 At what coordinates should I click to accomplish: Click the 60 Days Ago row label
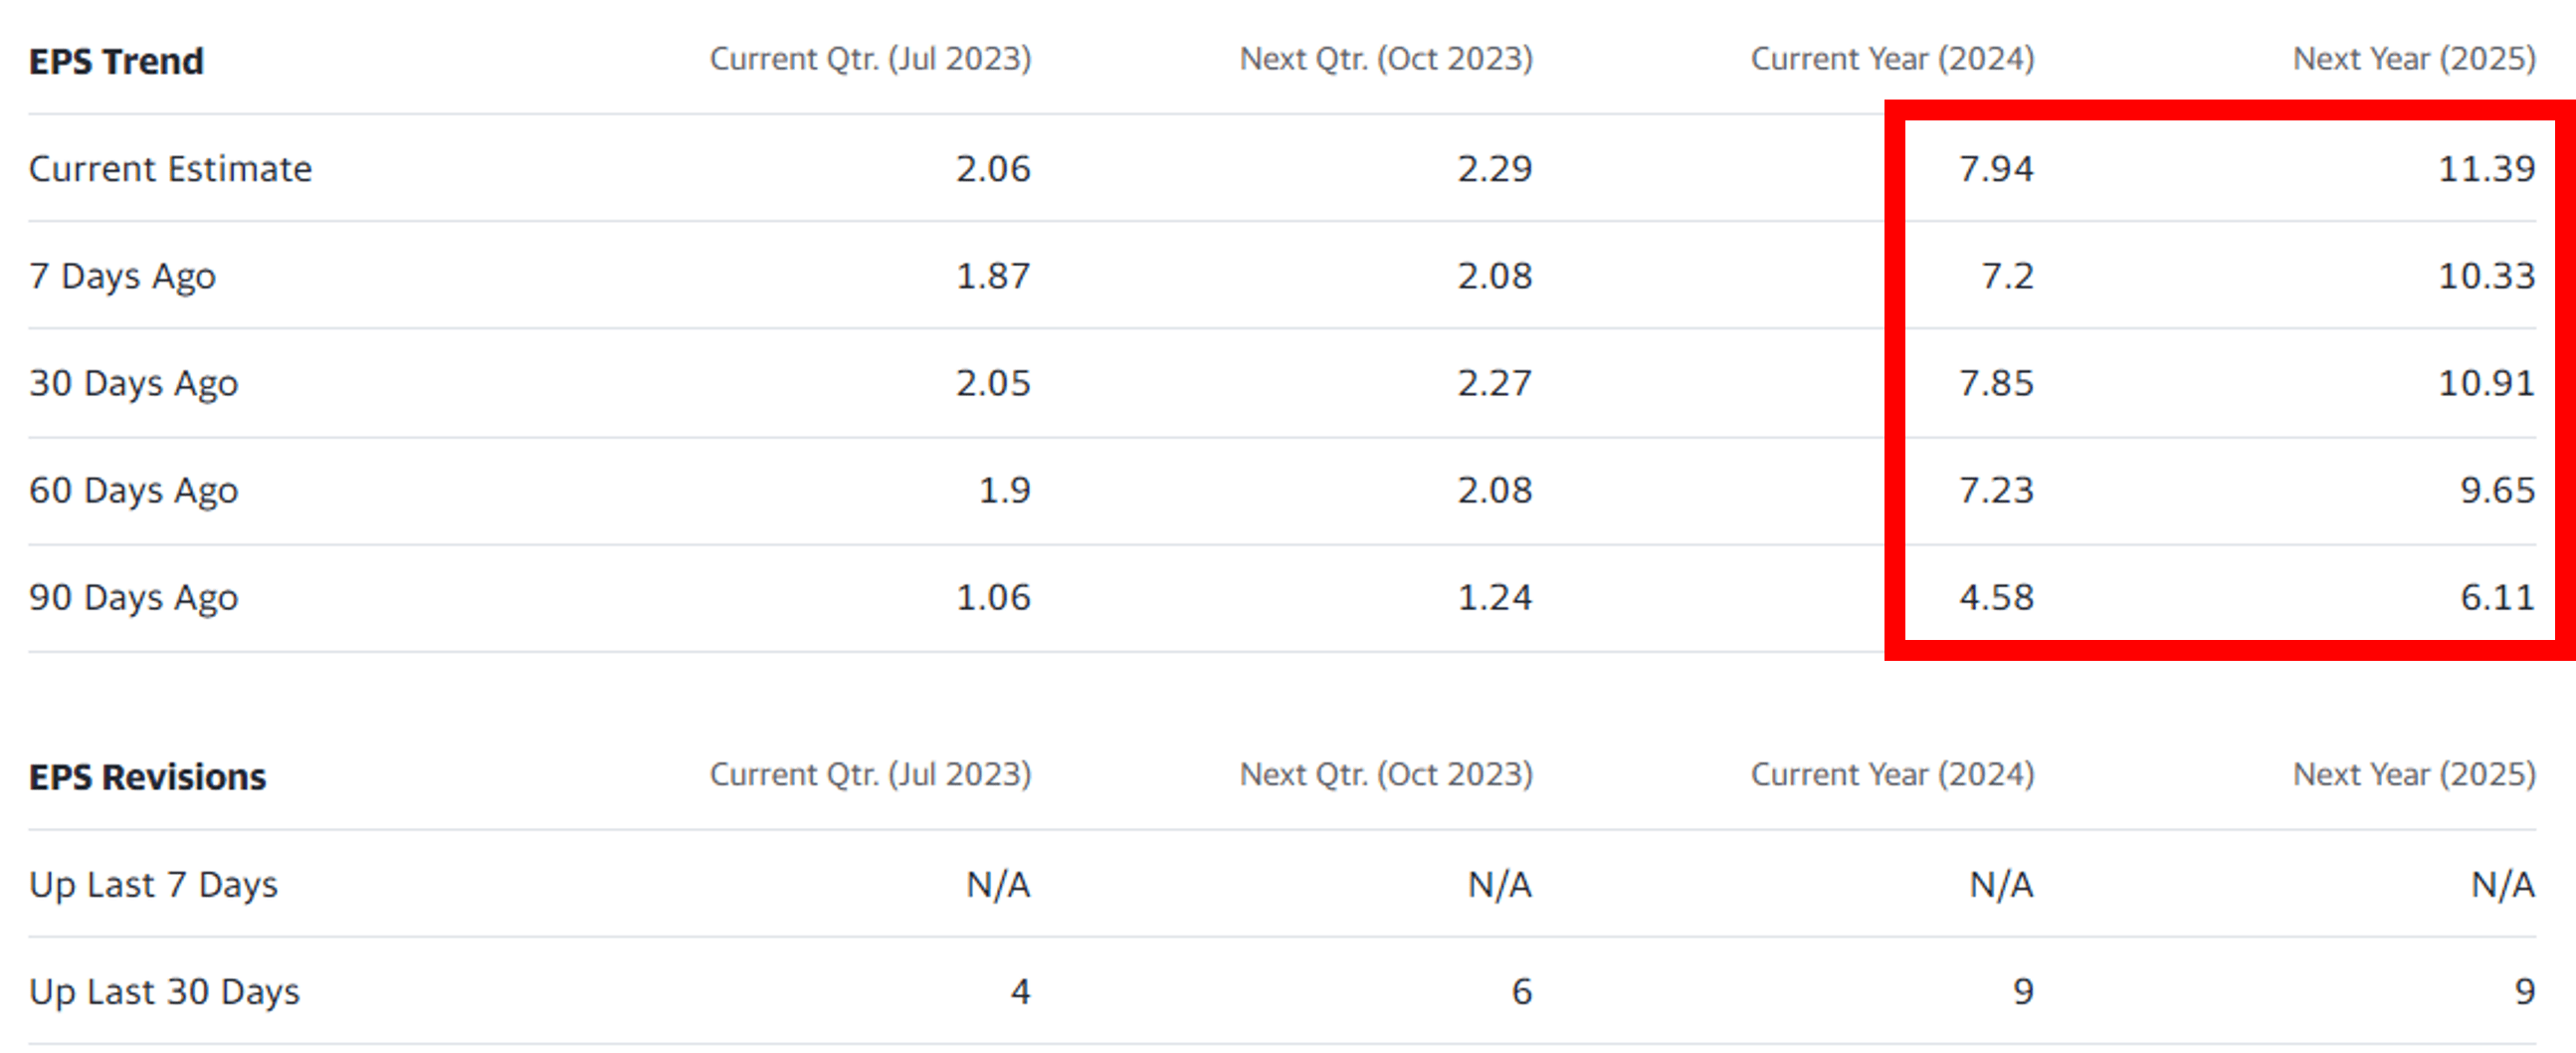[133, 490]
